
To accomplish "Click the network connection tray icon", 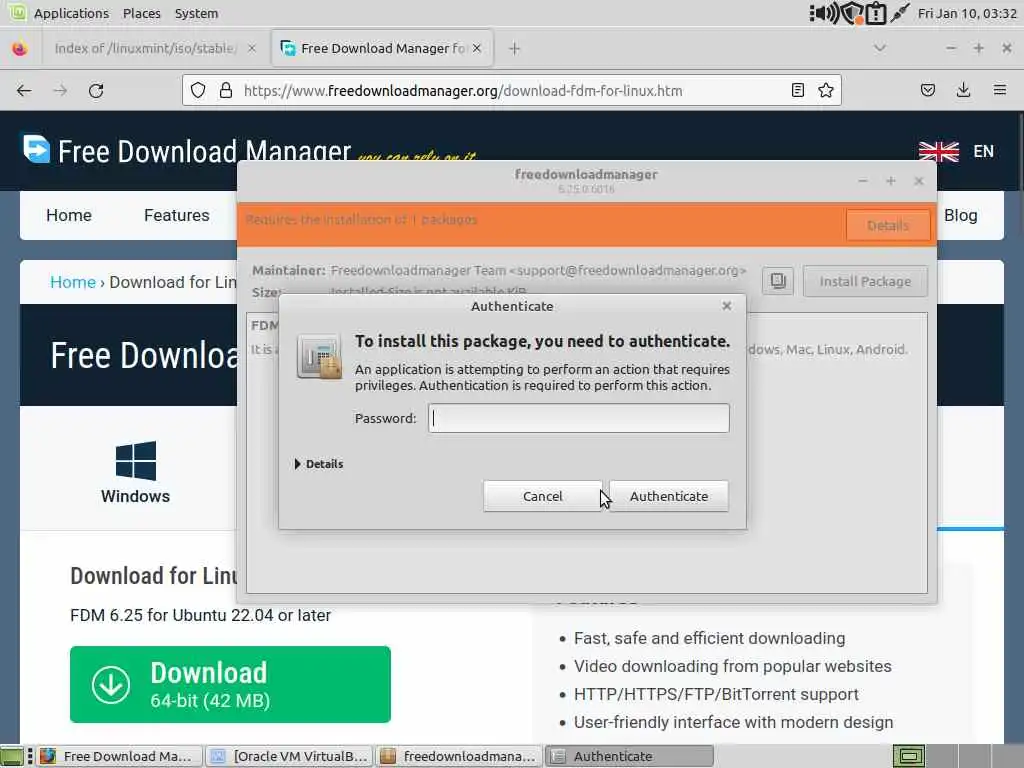I will [x=900, y=13].
